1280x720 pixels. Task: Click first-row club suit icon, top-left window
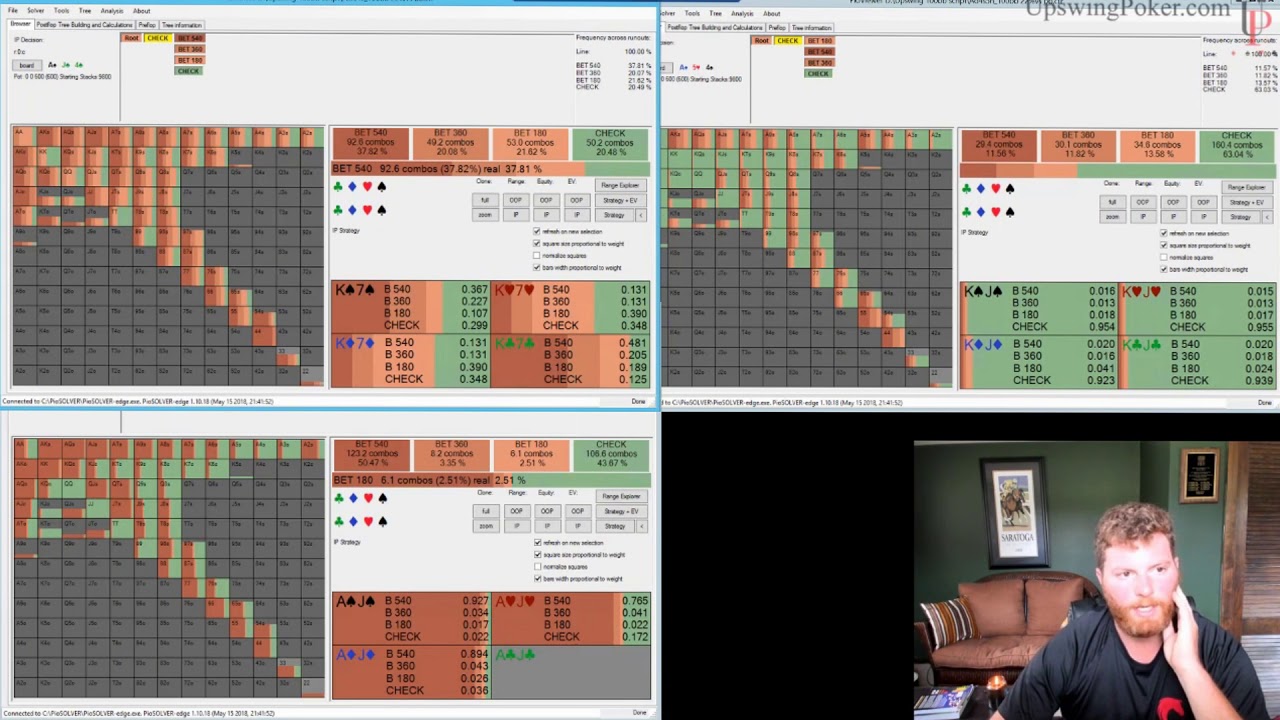(338, 187)
